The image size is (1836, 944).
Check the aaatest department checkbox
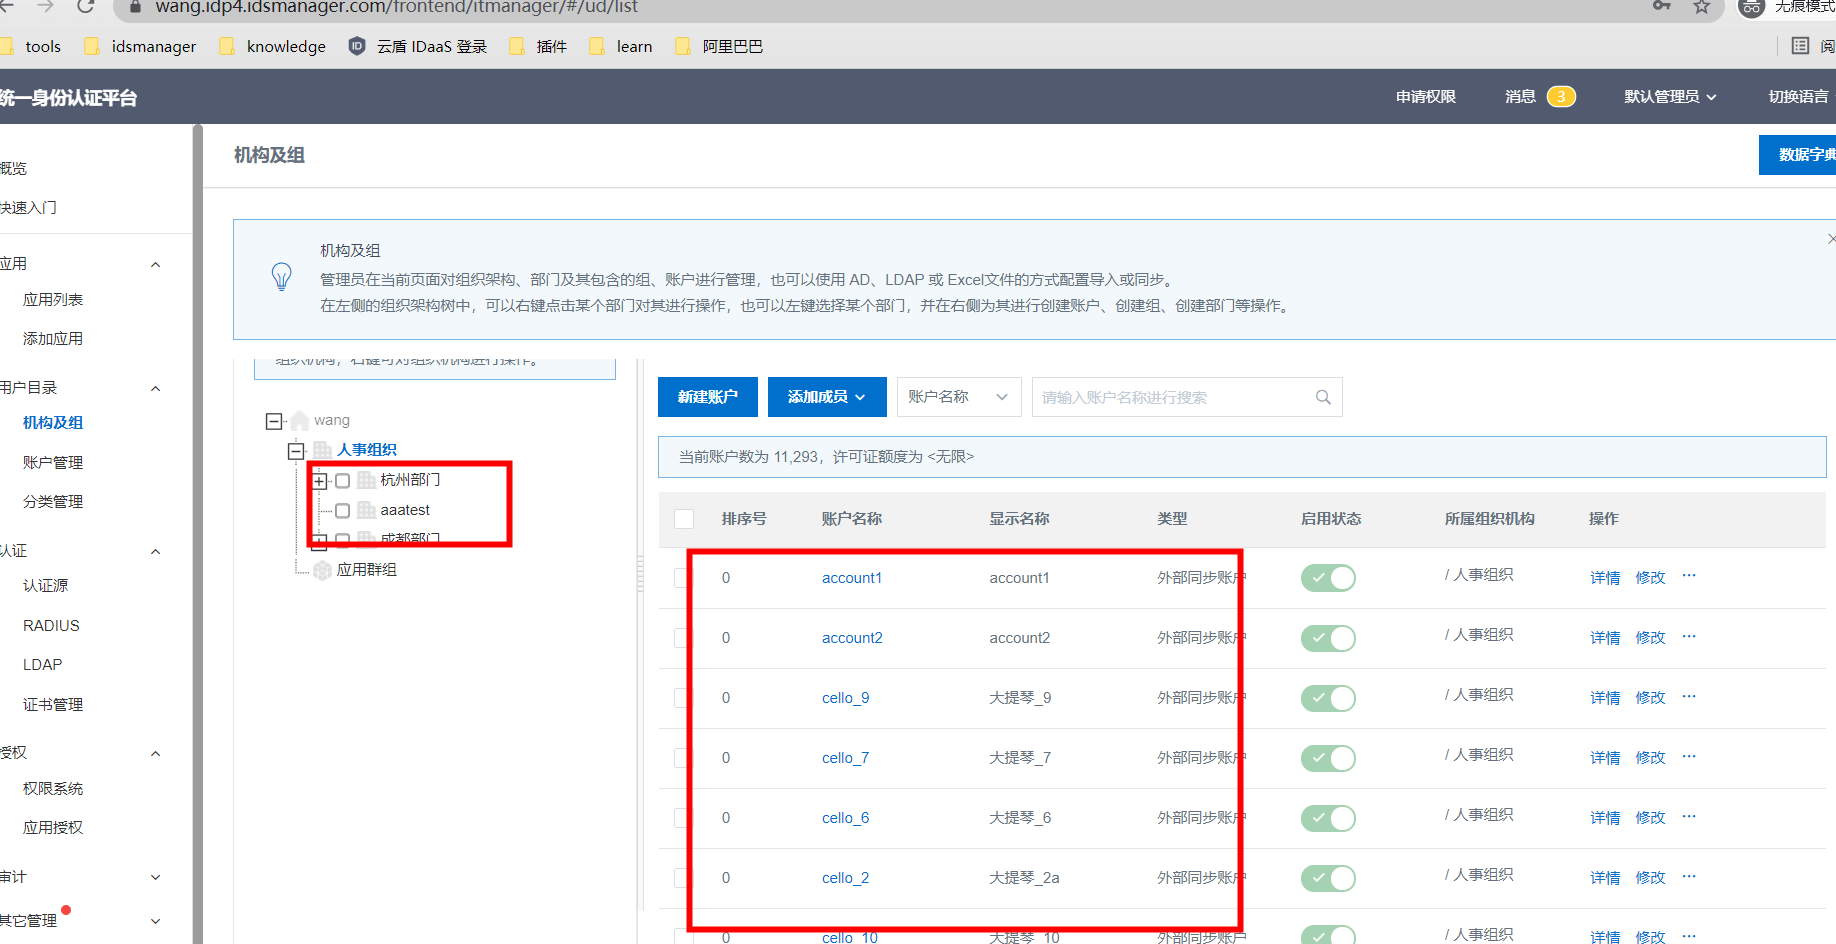tap(342, 511)
